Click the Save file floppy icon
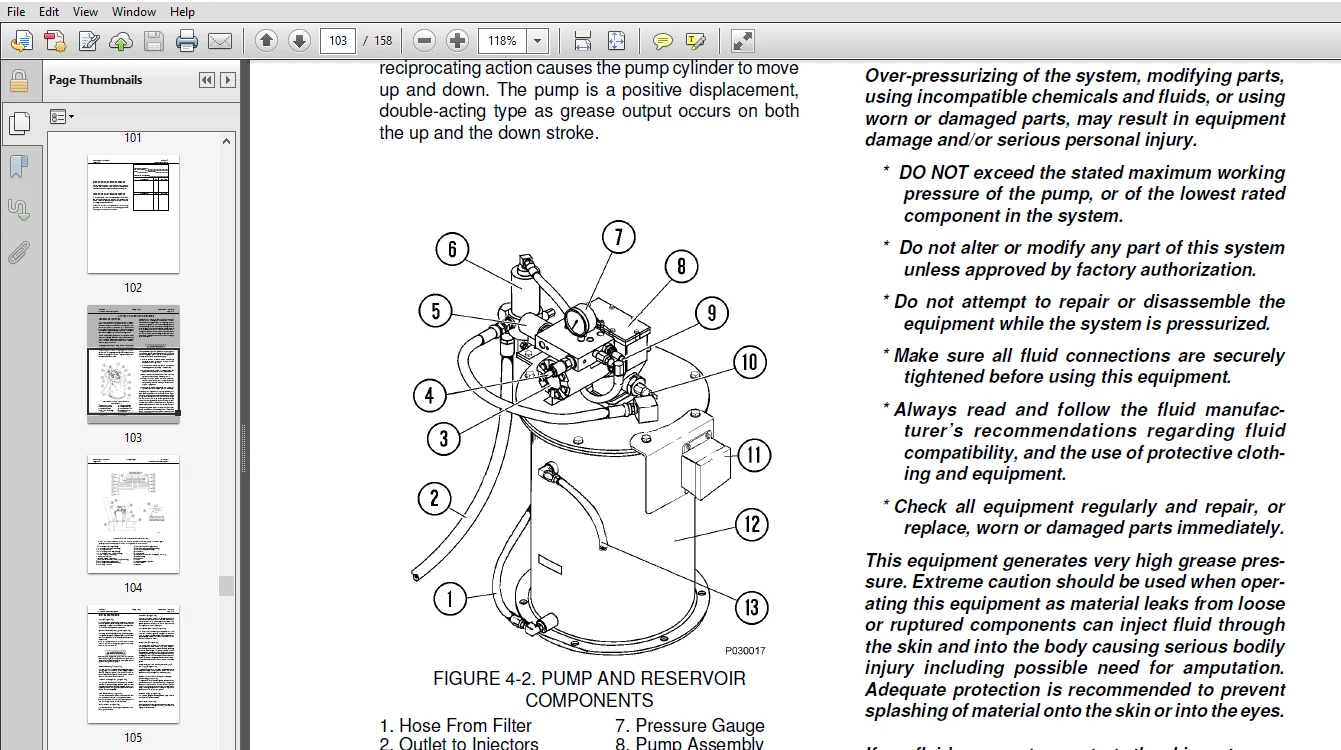1341x750 pixels. click(154, 41)
